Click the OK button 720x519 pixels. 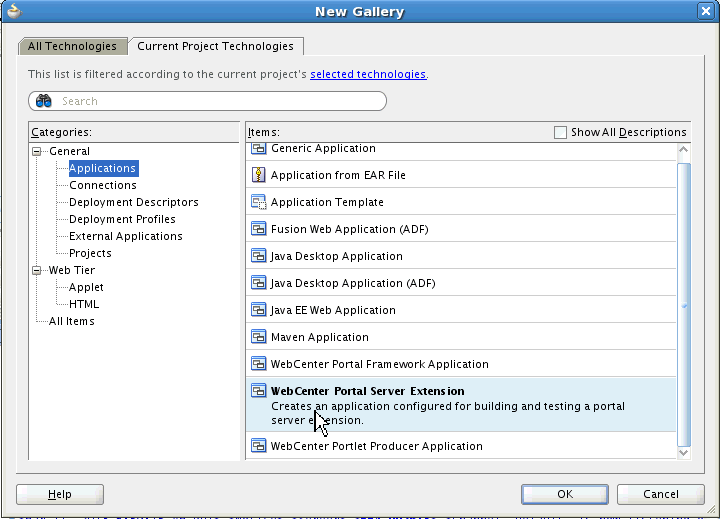tap(565, 494)
